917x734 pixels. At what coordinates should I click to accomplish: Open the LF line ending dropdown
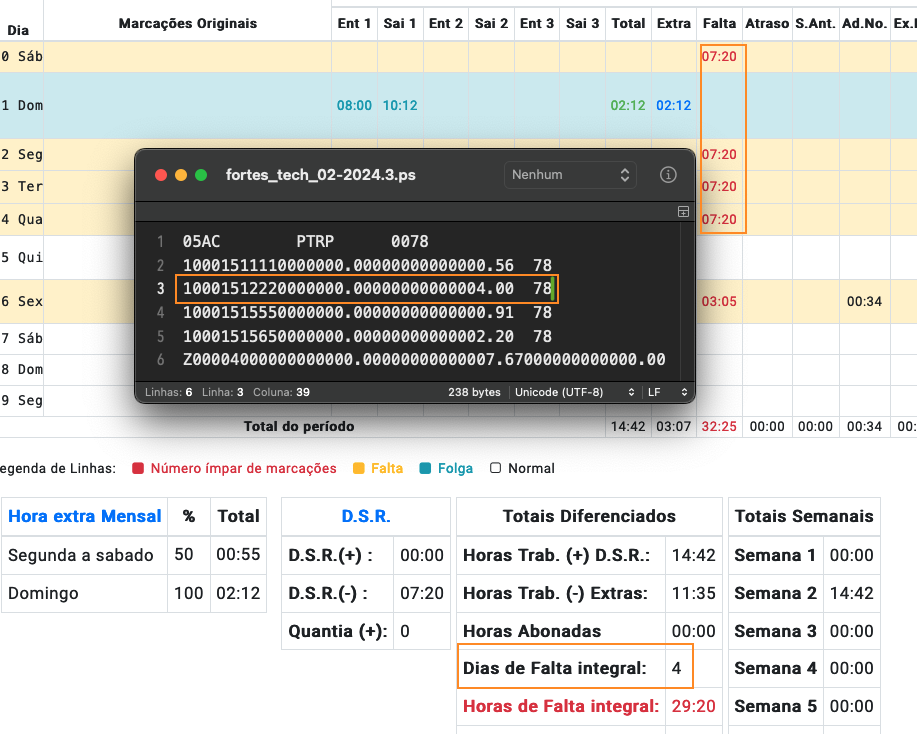[667, 392]
